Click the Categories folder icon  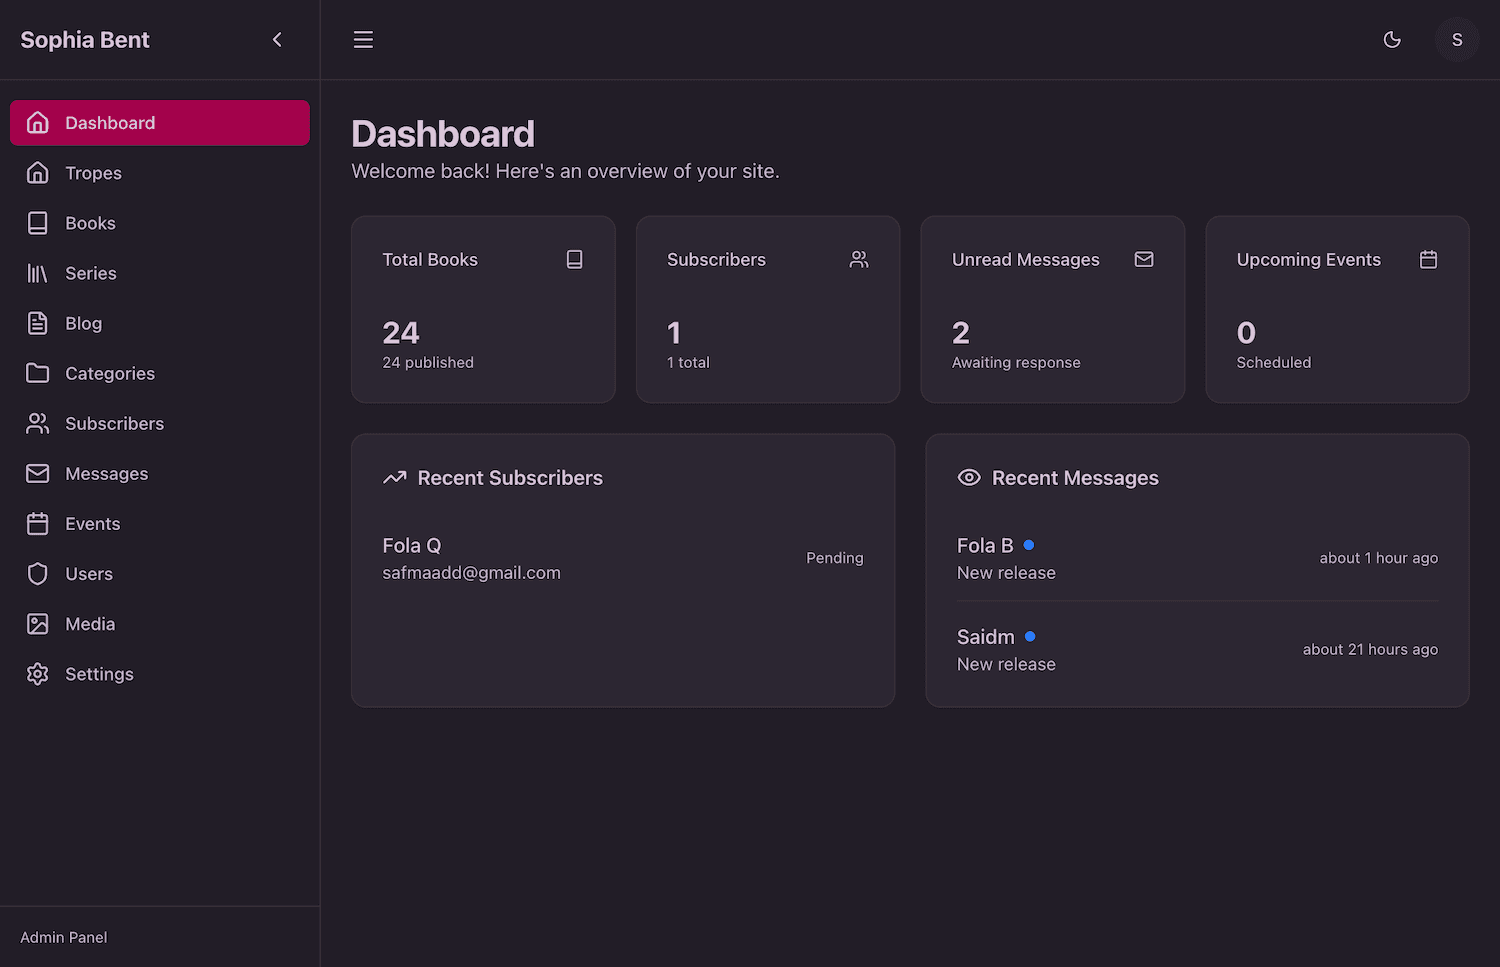[37, 373]
